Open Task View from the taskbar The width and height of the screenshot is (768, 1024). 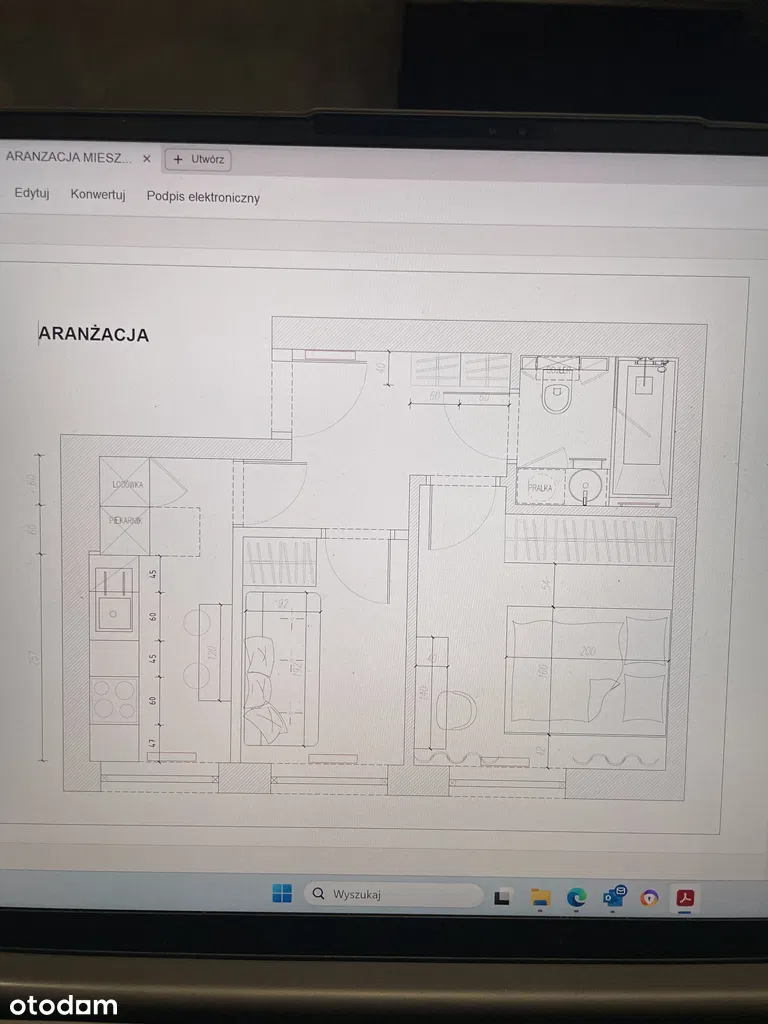click(x=504, y=897)
